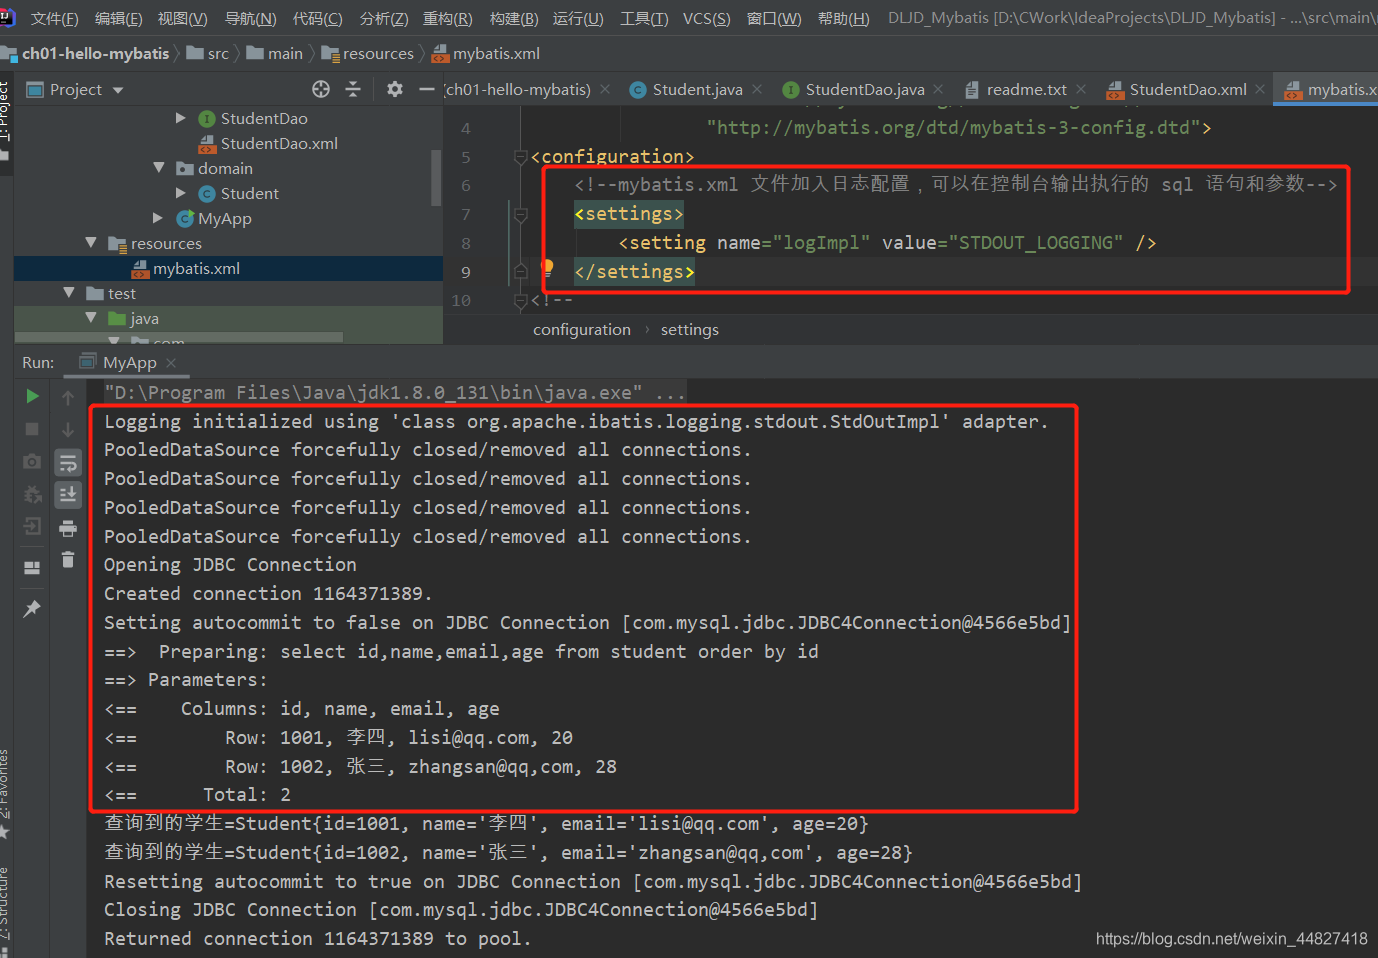Open the 文件(F) menu
Viewport: 1378px width, 958px height.
coord(54,19)
